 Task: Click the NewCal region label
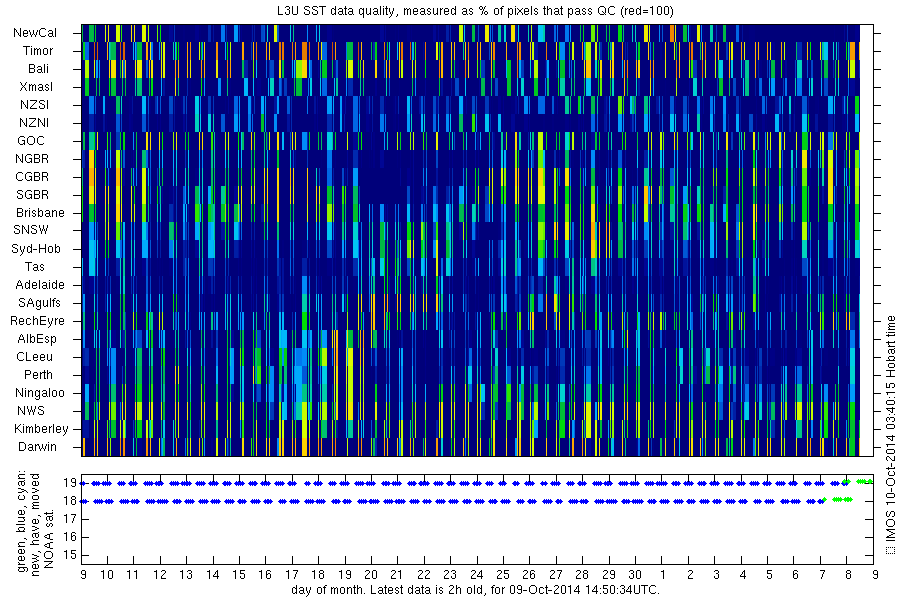point(35,33)
